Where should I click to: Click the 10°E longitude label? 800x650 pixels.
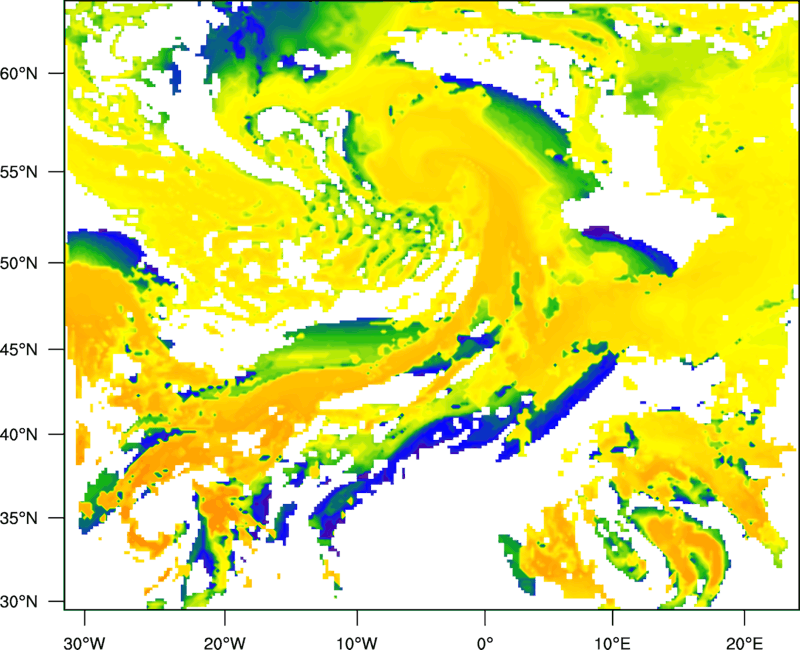612,643
